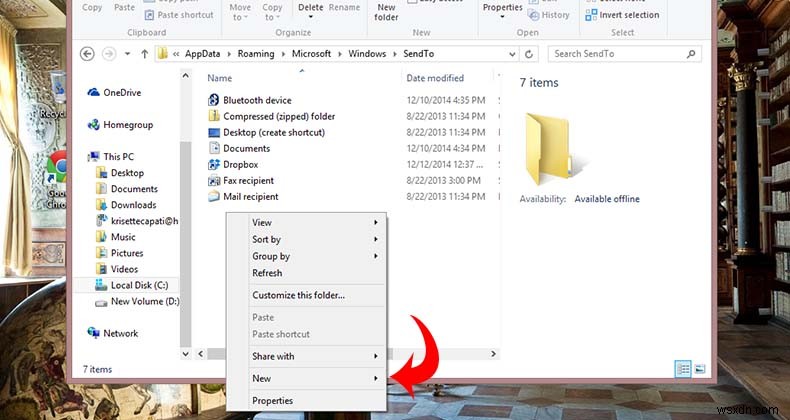
Task: Select the Dropbox item
Action: pos(233,165)
